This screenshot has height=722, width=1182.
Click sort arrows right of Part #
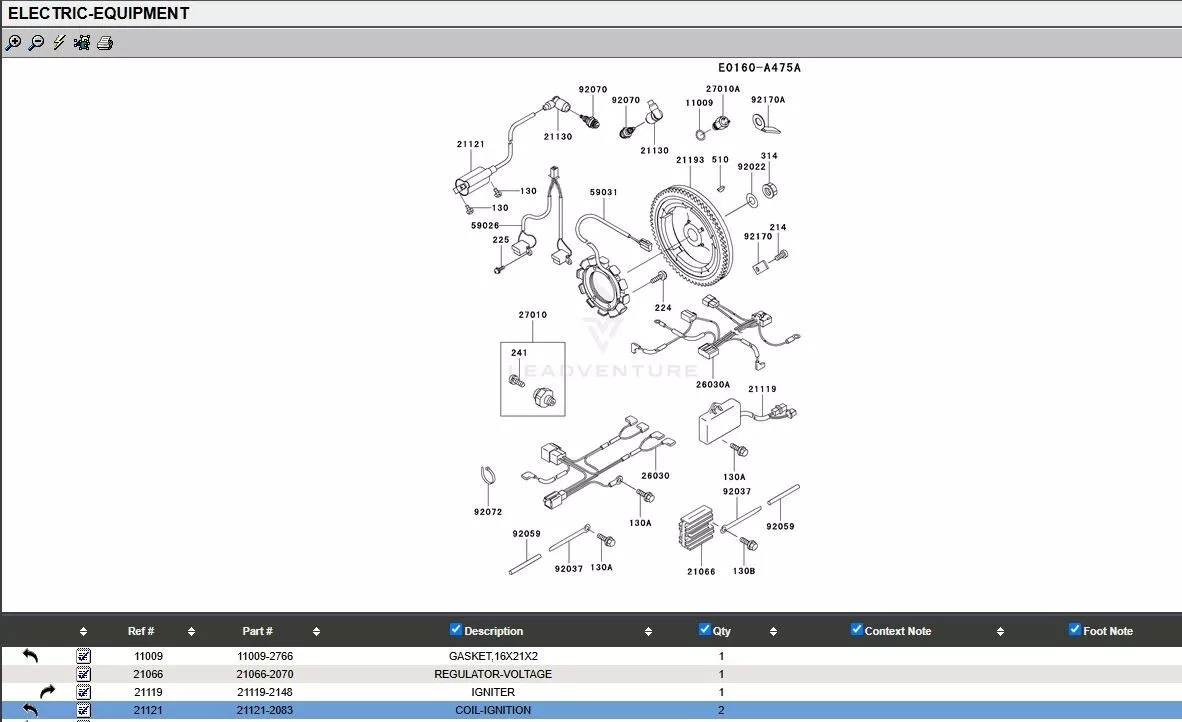point(316,632)
